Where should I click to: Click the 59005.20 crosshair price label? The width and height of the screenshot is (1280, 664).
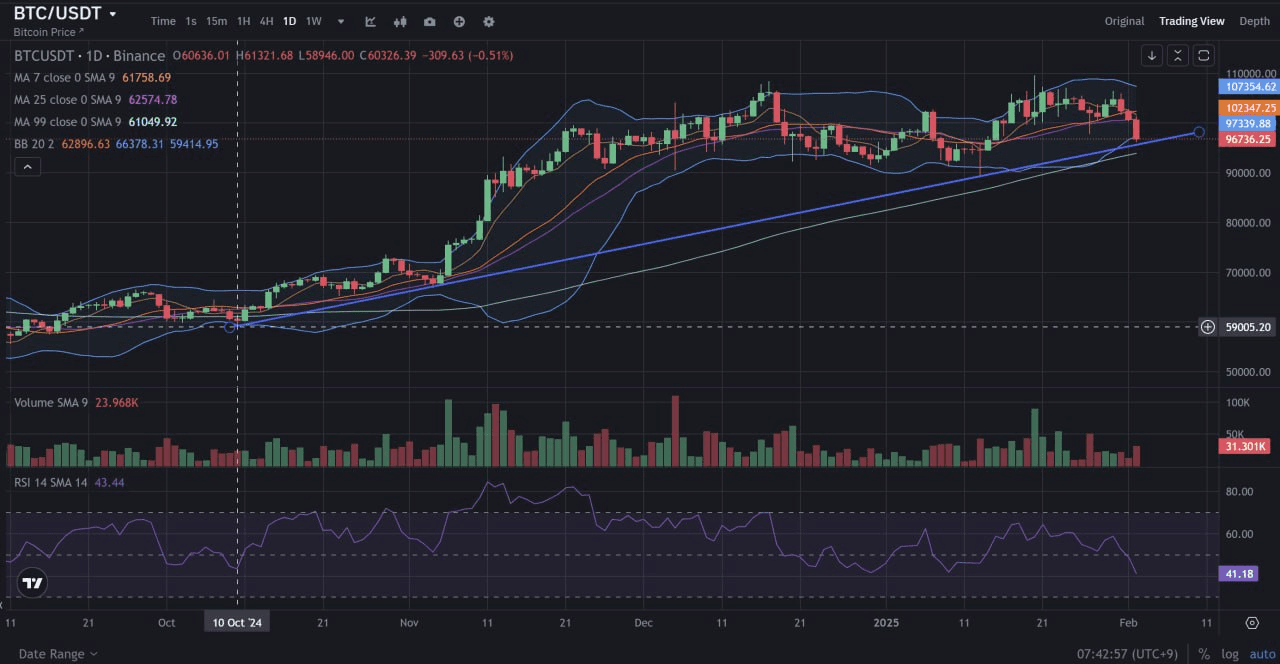(1249, 327)
